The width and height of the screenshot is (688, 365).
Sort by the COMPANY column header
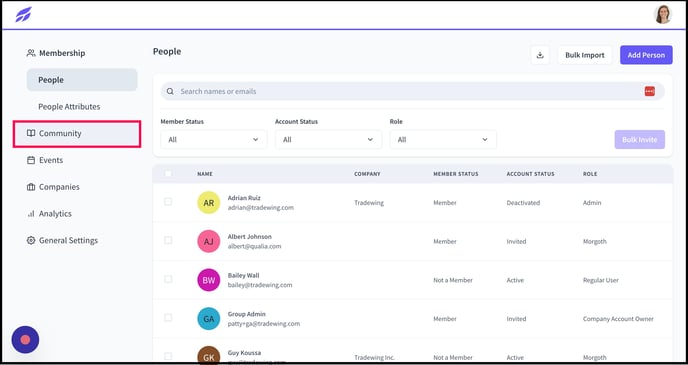click(367, 174)
